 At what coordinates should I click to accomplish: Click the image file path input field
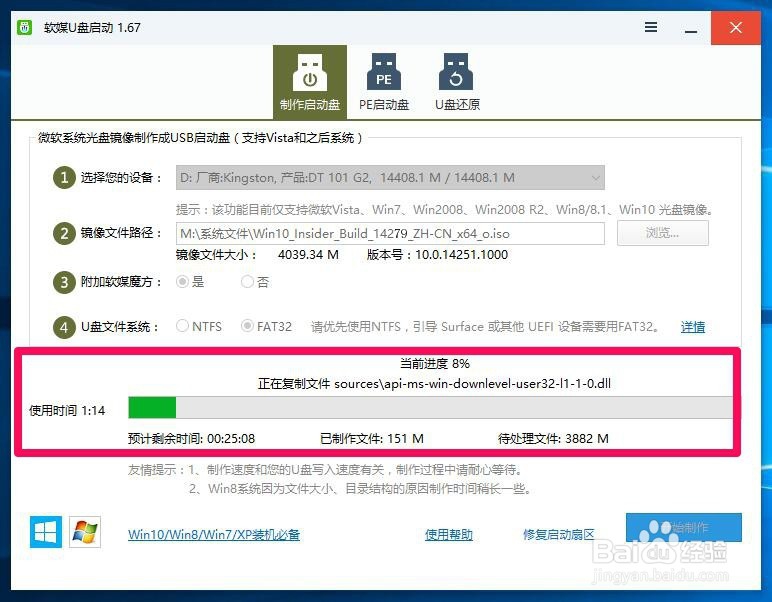(390, 233)
